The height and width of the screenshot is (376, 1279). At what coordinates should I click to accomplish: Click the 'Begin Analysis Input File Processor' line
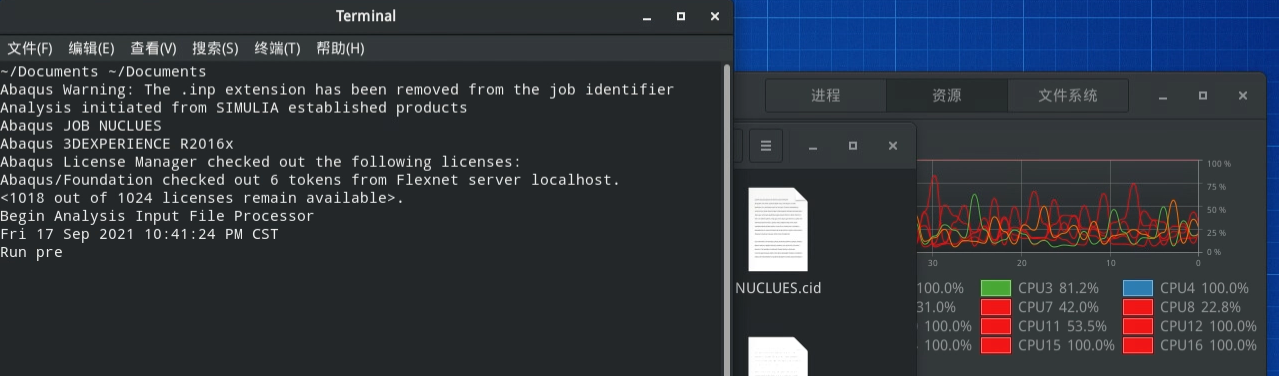pos(157,216)
